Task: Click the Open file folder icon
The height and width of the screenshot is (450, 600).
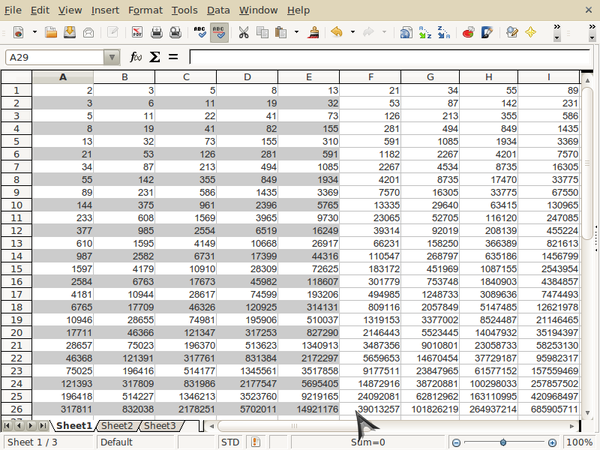Action: [51, 33]
